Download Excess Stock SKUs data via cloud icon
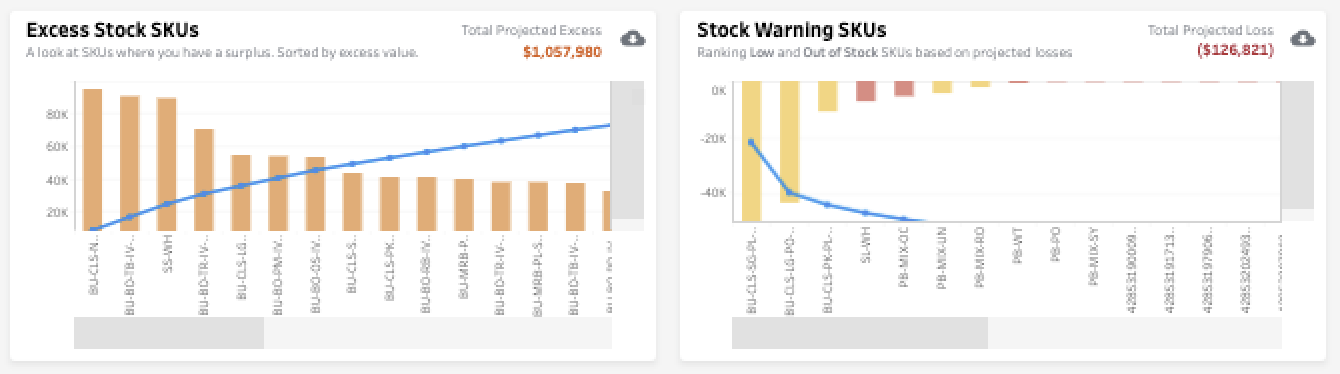 pos(632,38)
